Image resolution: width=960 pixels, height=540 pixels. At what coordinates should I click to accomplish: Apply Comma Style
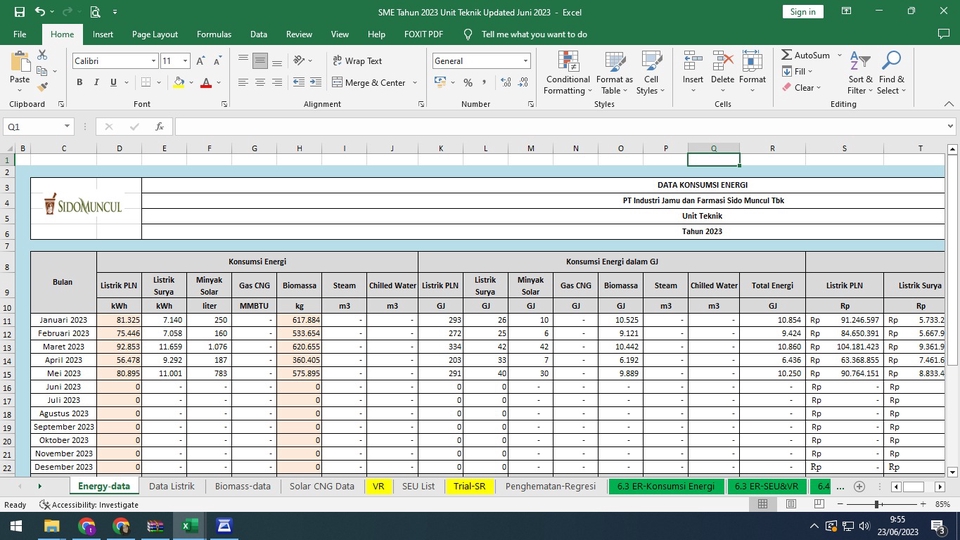pyautogui.click(x=484, y=82)
